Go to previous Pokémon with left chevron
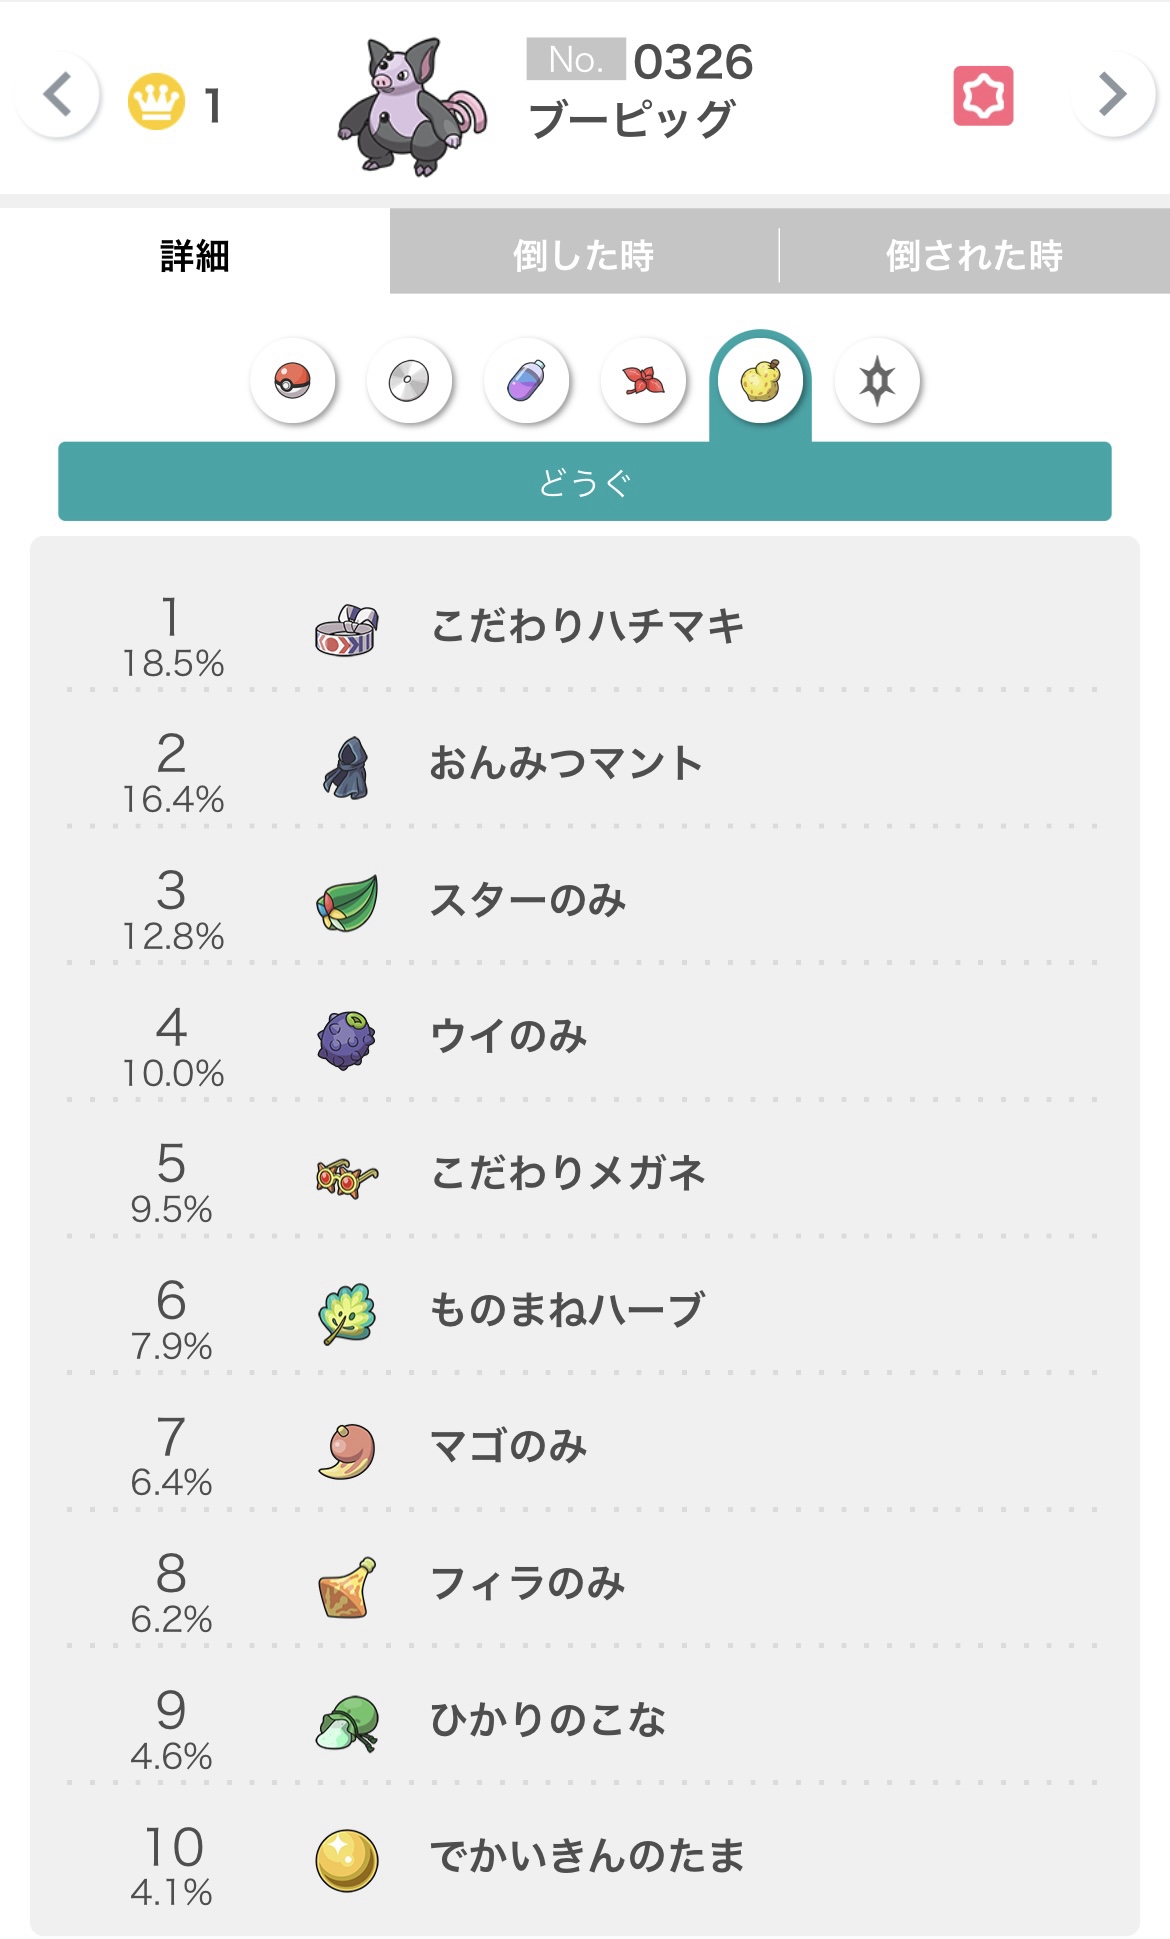Viewport: 1170px width, 1939px height. [58, 96]
